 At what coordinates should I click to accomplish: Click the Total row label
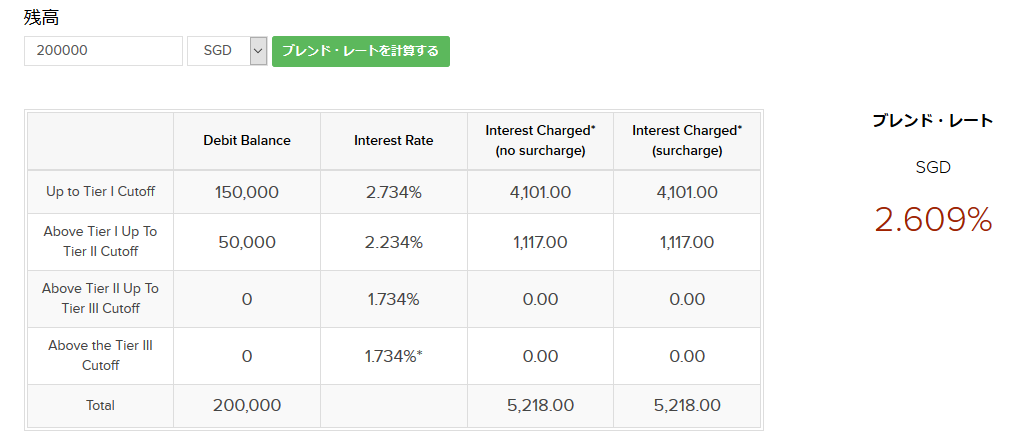(100, 406)
